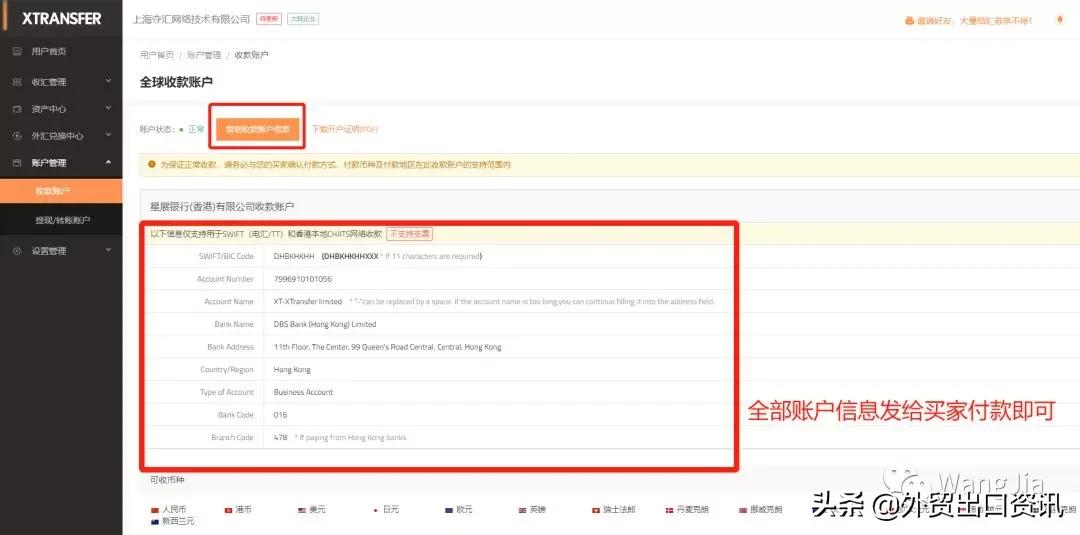Click the Account Number label
Image resolution: width=1080 pixels, height=535 pixels.
click(225, 279)
